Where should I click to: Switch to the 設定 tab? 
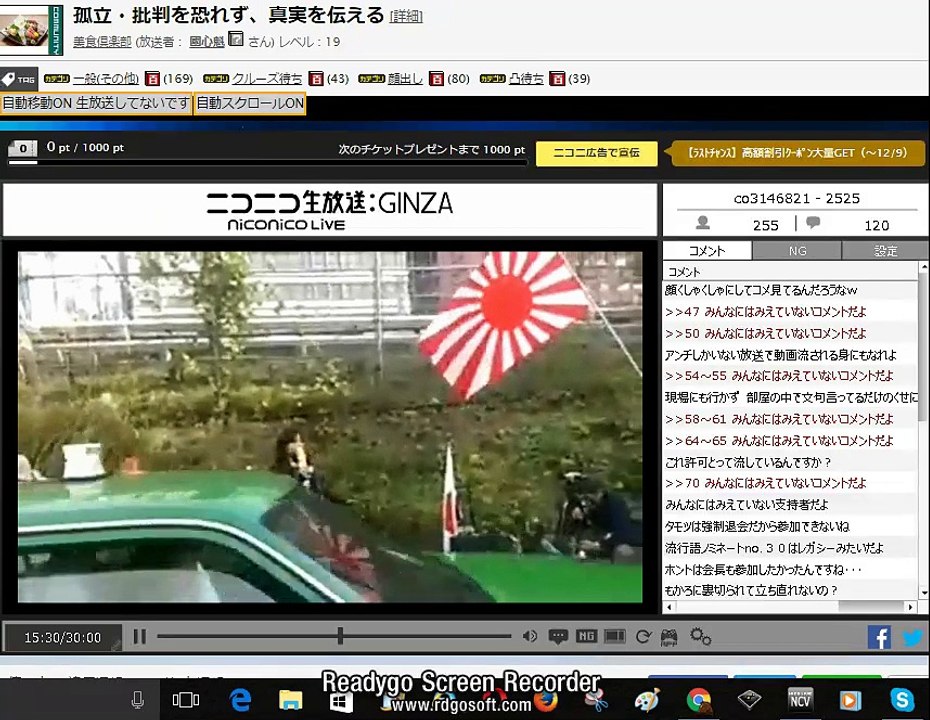click(x=886, y=251)
